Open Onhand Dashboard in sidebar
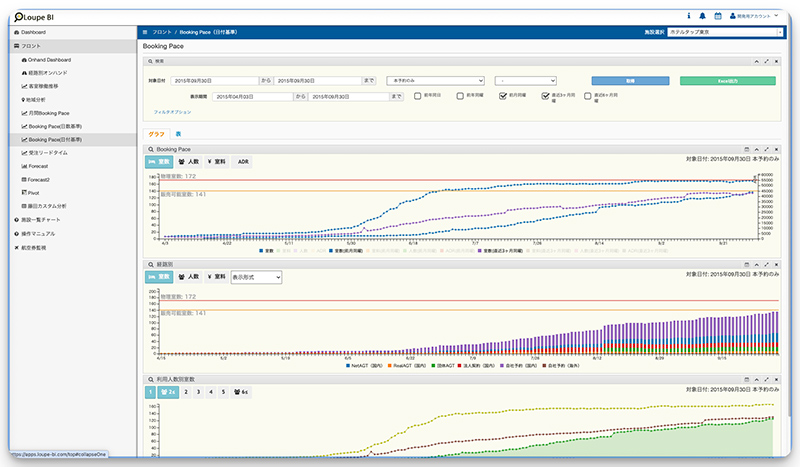 pos(48,60)
